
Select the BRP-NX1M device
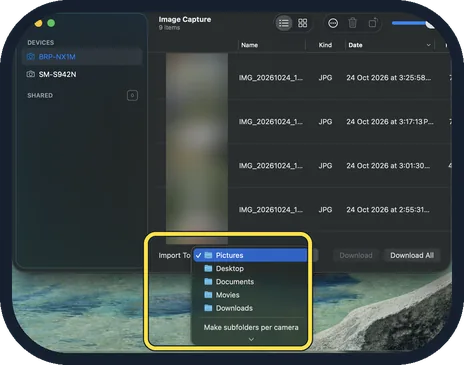82,57
